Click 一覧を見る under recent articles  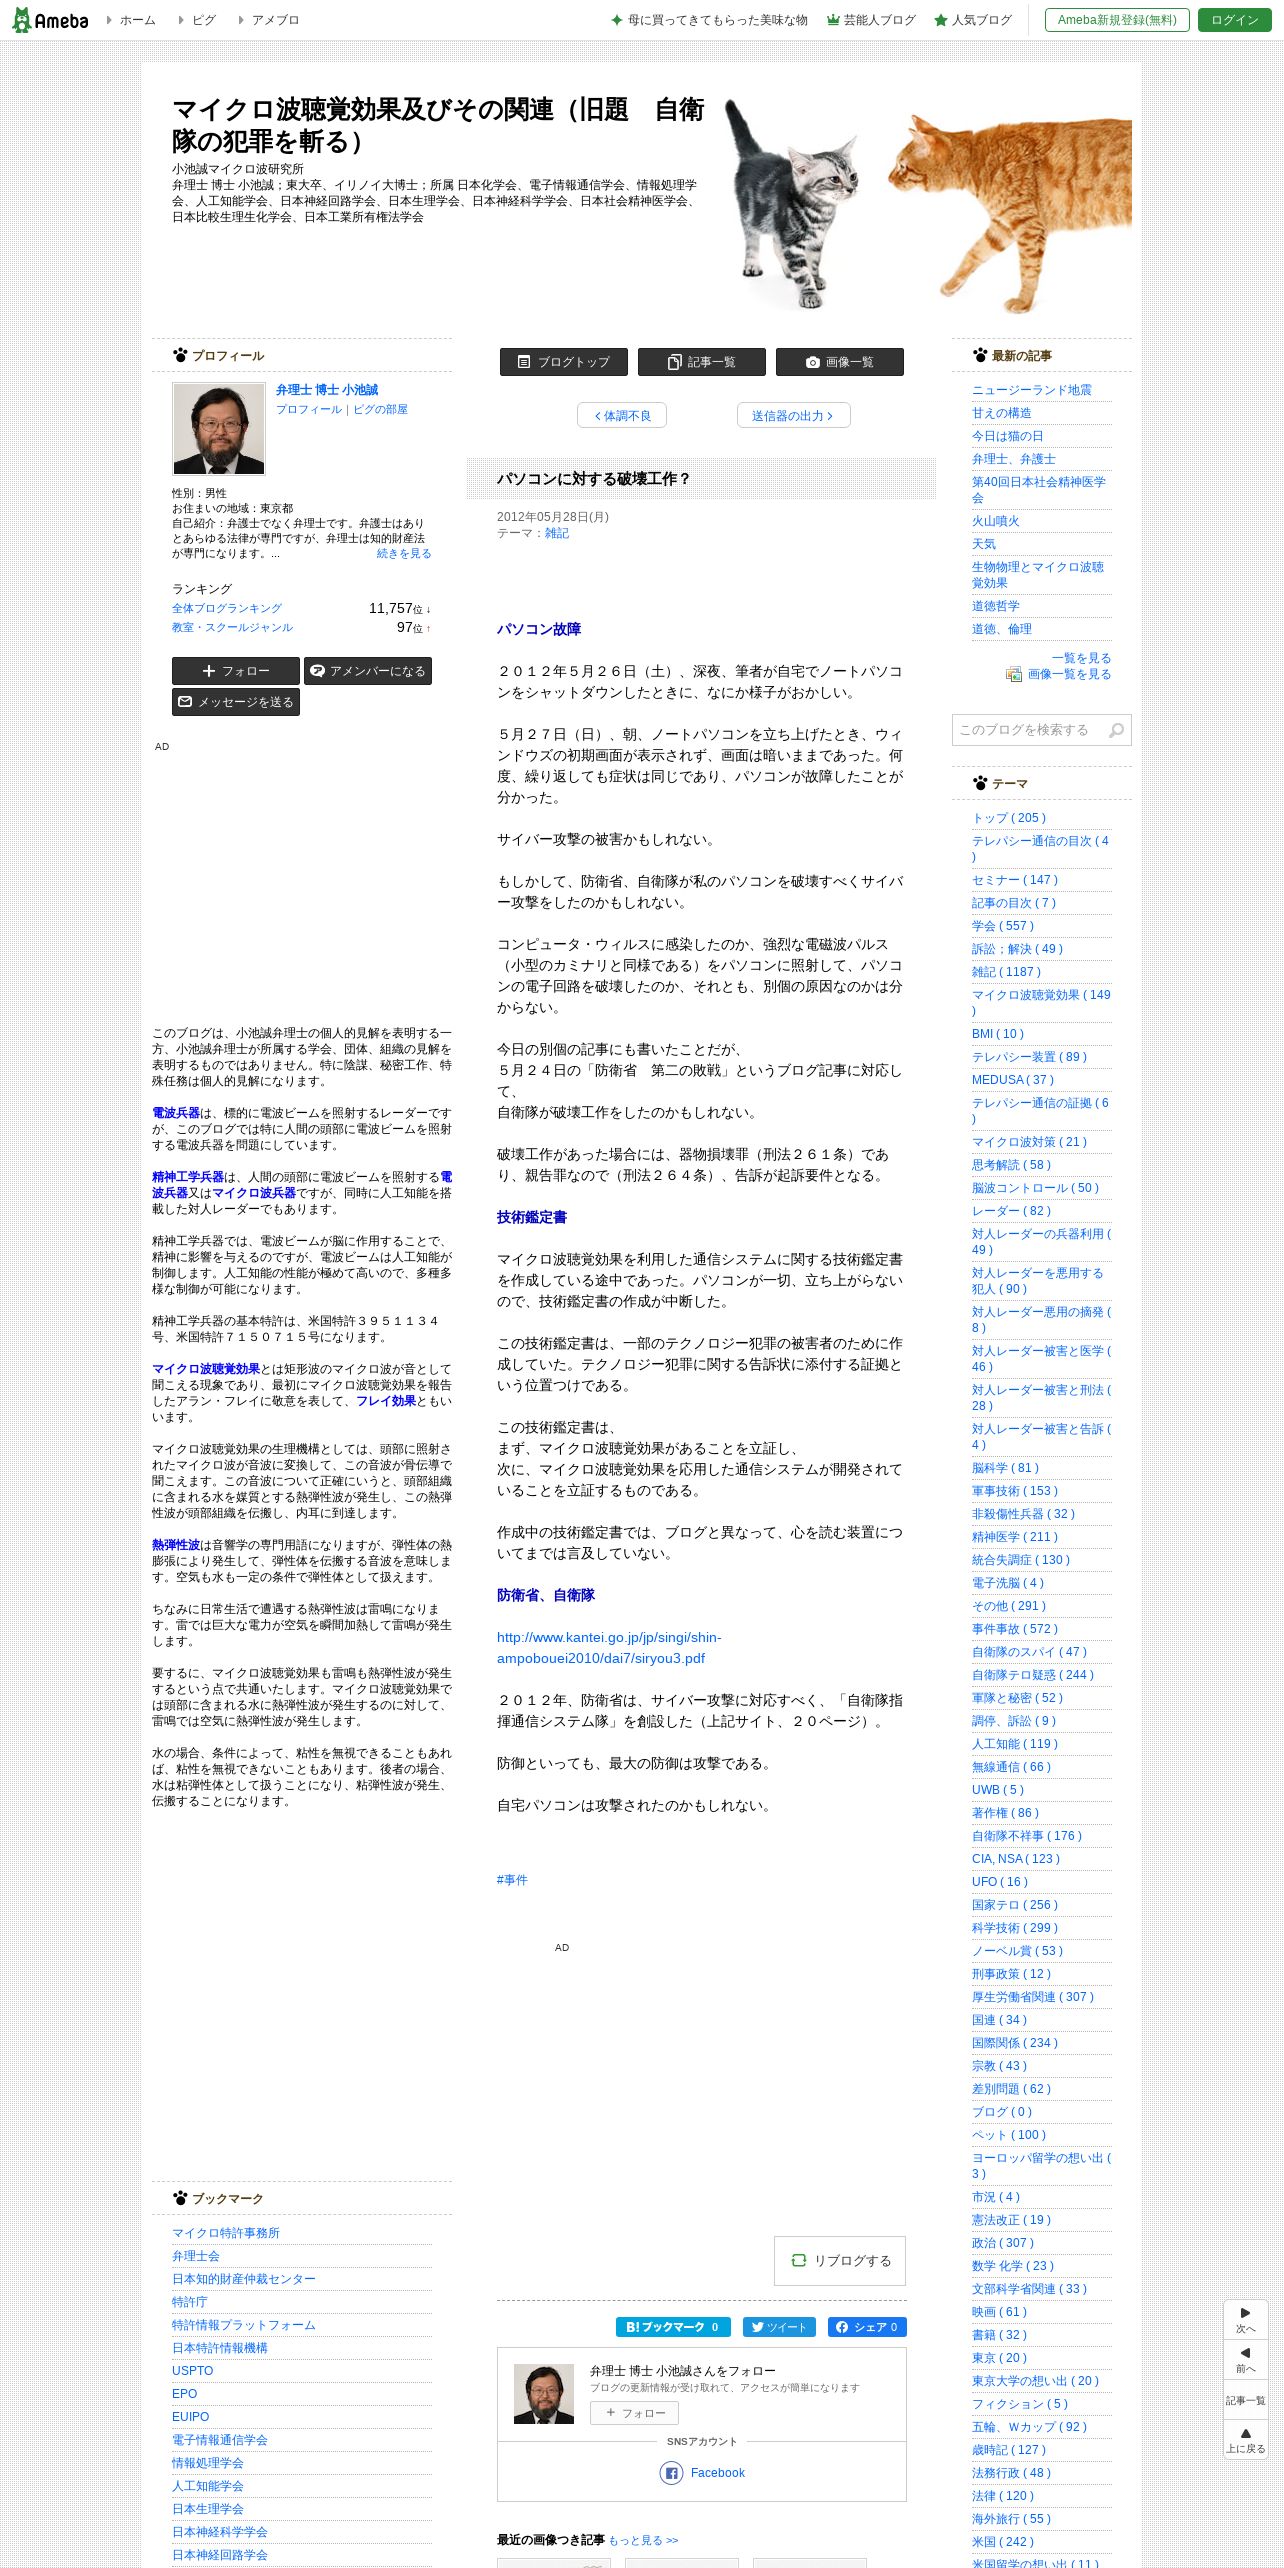(1081, 658)
